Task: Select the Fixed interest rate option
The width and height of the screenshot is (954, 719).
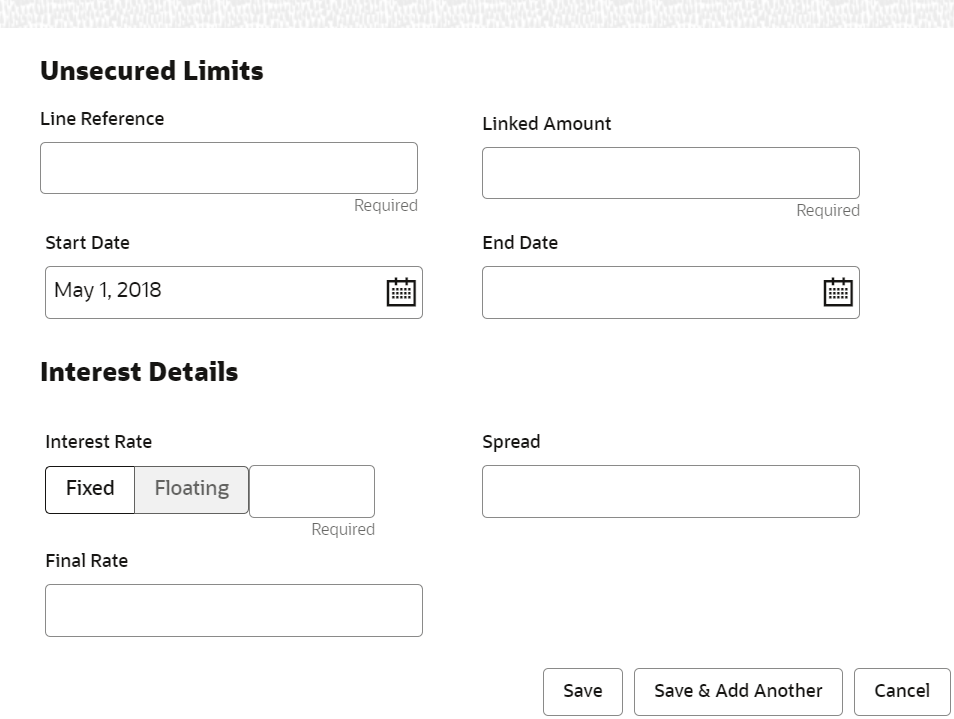Action: pos(90,489)
